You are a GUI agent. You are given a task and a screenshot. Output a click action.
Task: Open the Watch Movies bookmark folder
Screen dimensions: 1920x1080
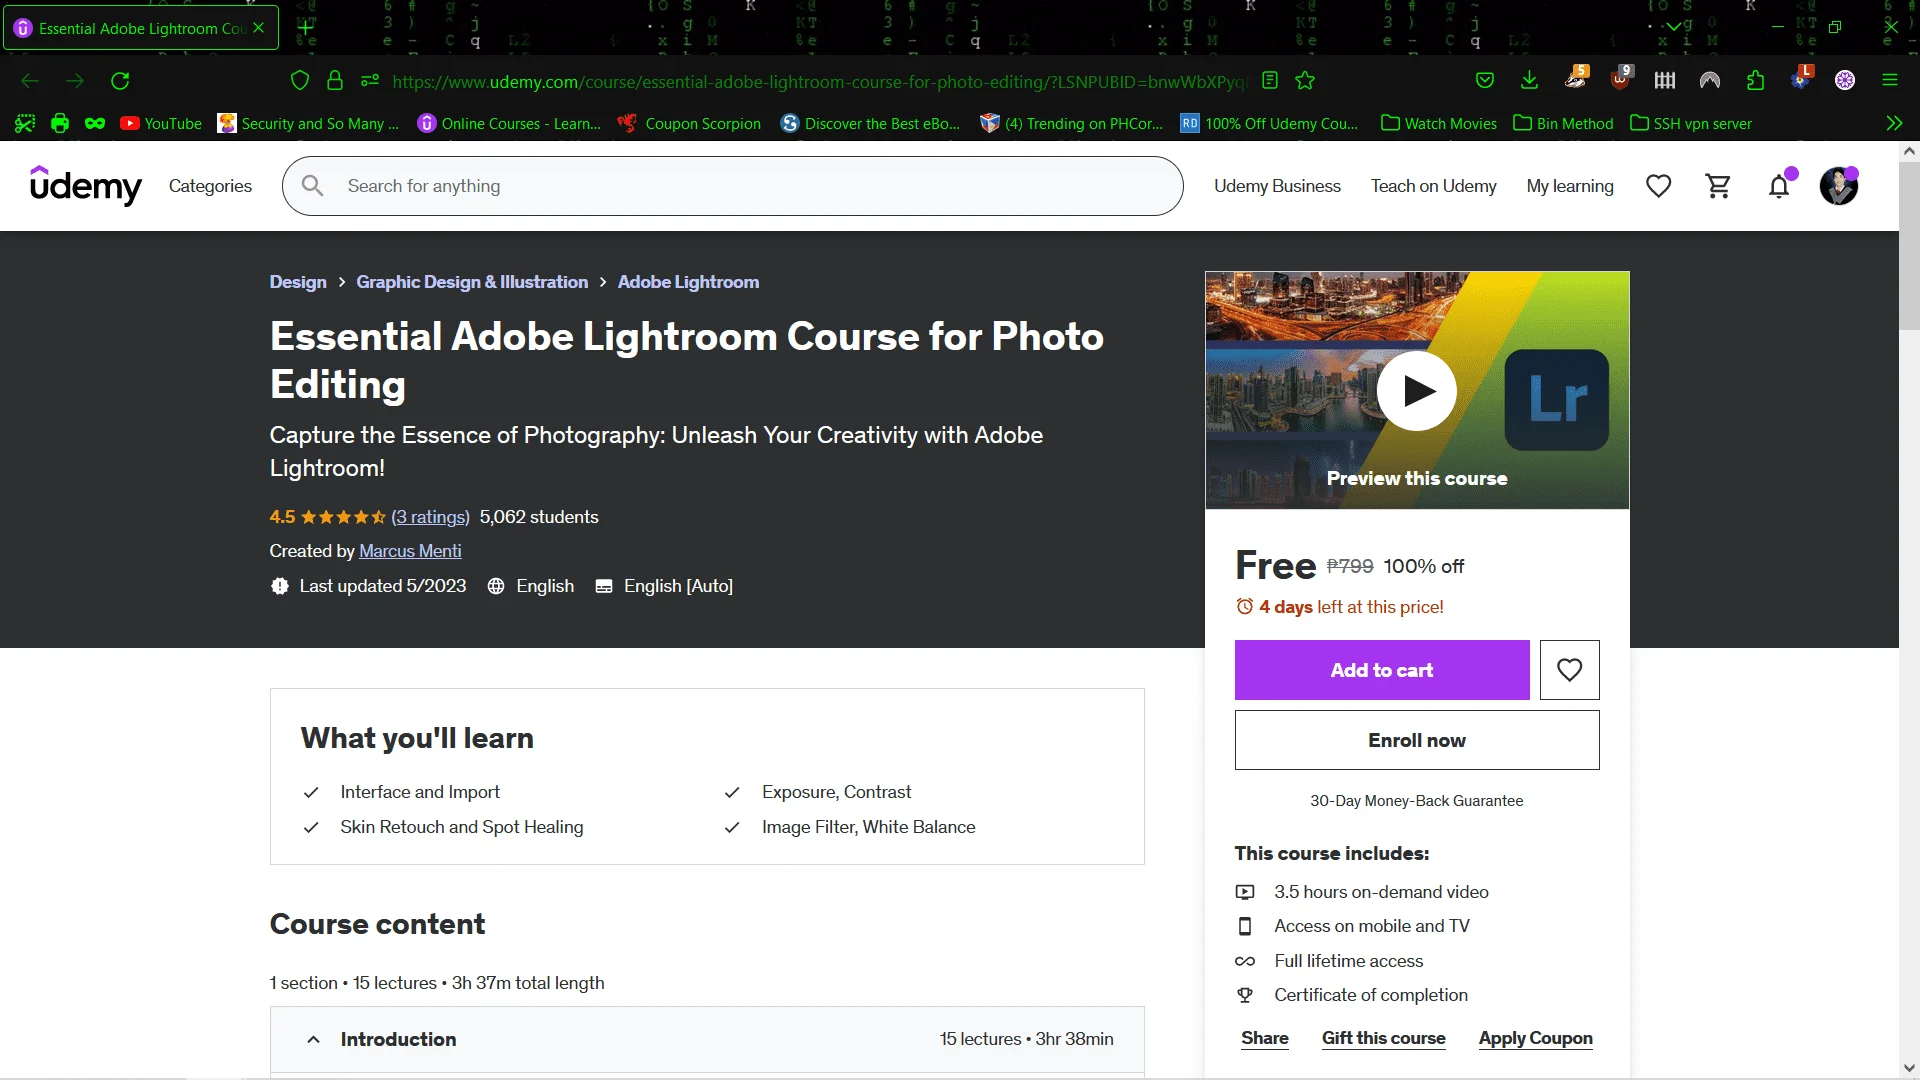coord(1438,123)
